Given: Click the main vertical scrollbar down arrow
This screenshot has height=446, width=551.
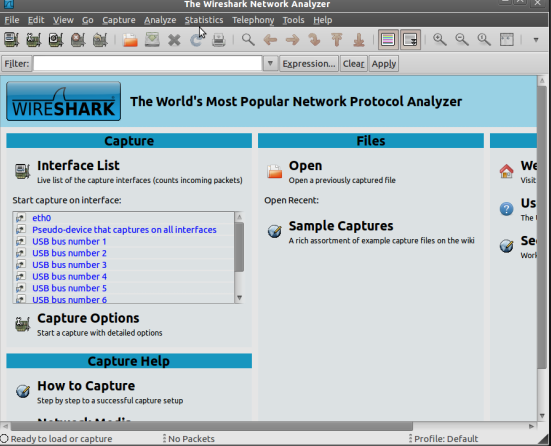Looking at the screenshot, I should [542, 416].
